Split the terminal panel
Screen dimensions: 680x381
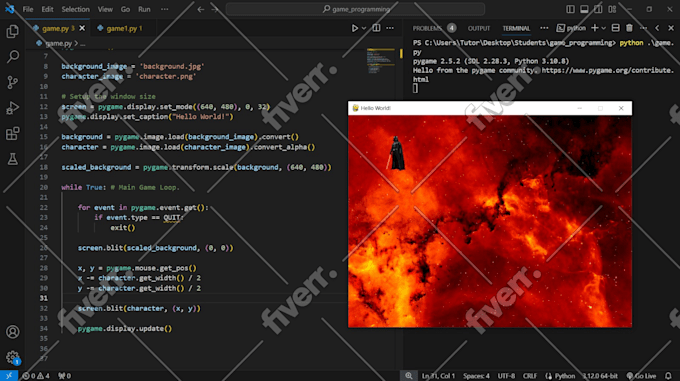[615, 28]
